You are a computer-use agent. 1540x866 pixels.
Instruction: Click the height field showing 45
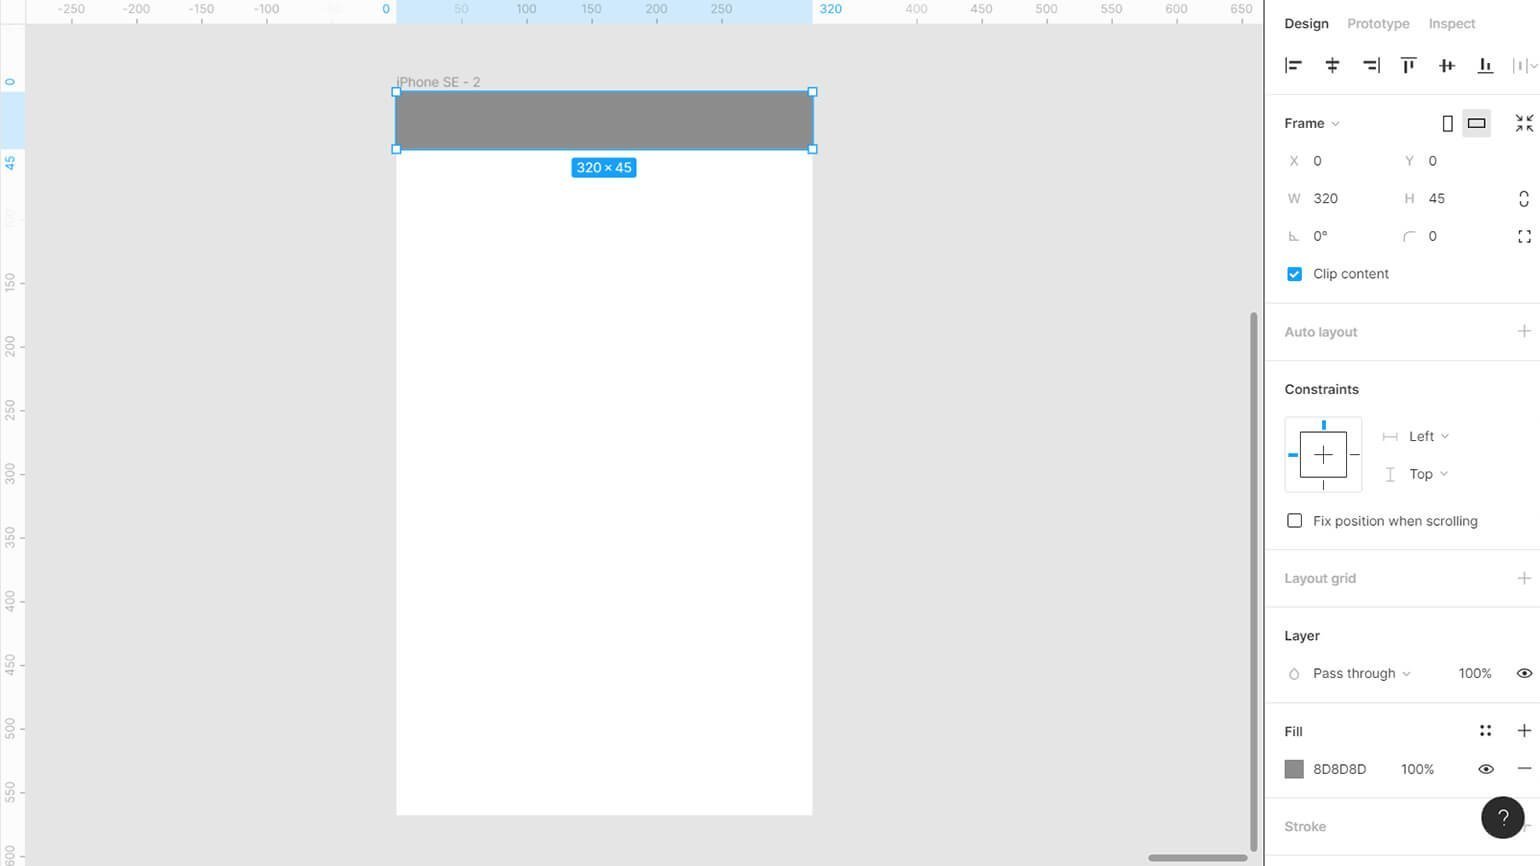click(x=1455, y=199)
